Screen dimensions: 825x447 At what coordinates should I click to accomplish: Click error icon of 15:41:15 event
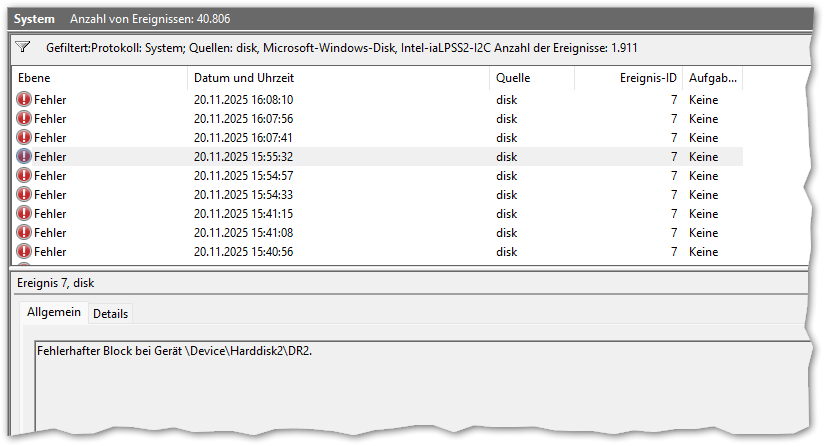24,214
